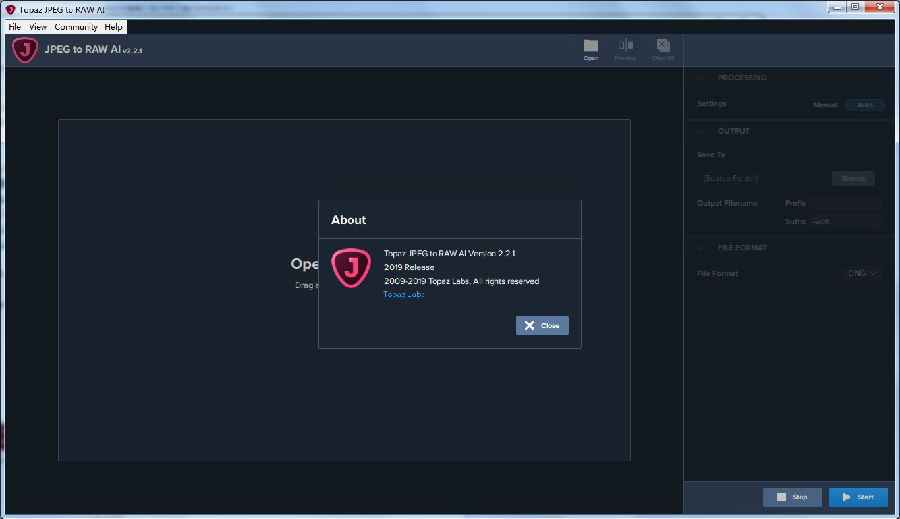
Task: Click the Open folder icon in toolbar
Action: click(590, 46)
